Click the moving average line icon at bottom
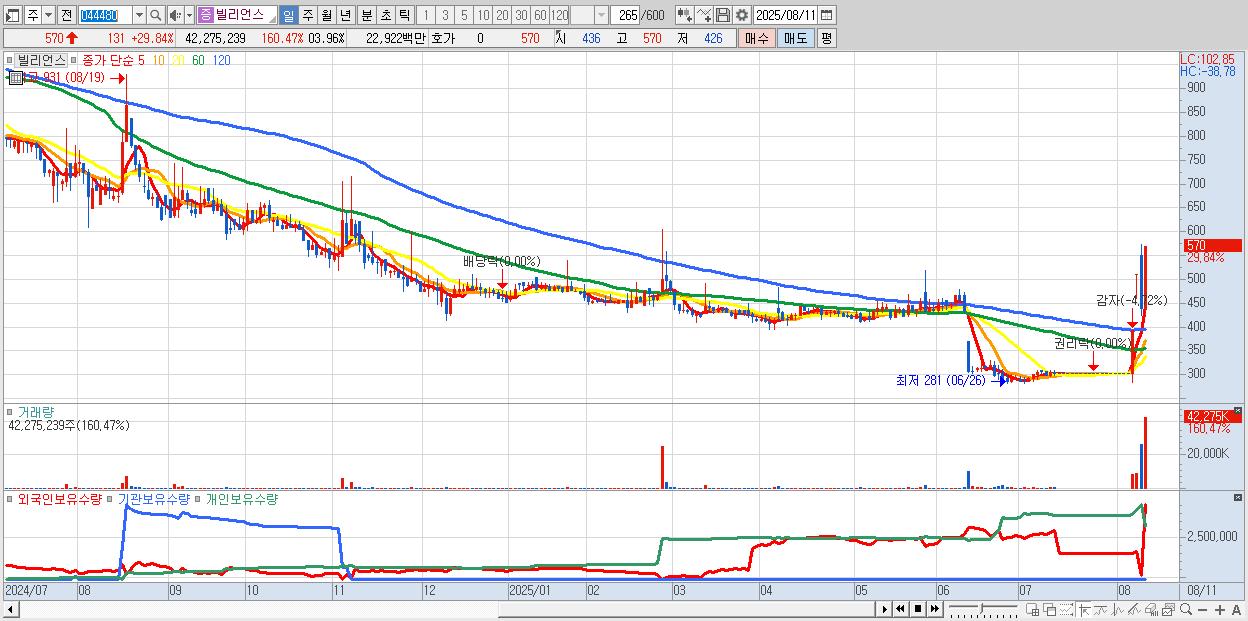 coord(1101,609)
